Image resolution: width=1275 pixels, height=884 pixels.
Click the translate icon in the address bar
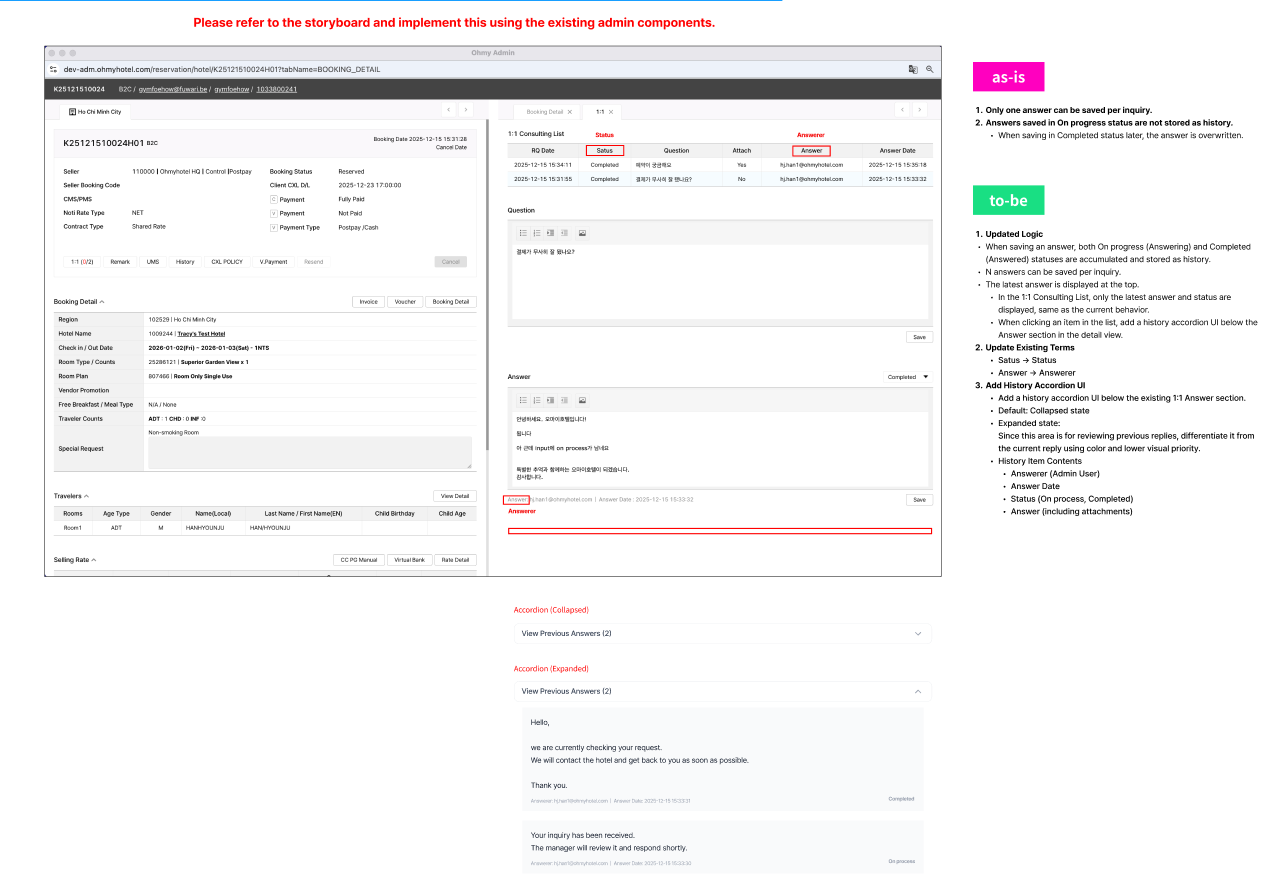pyautogui.click(x=913, y=69)
